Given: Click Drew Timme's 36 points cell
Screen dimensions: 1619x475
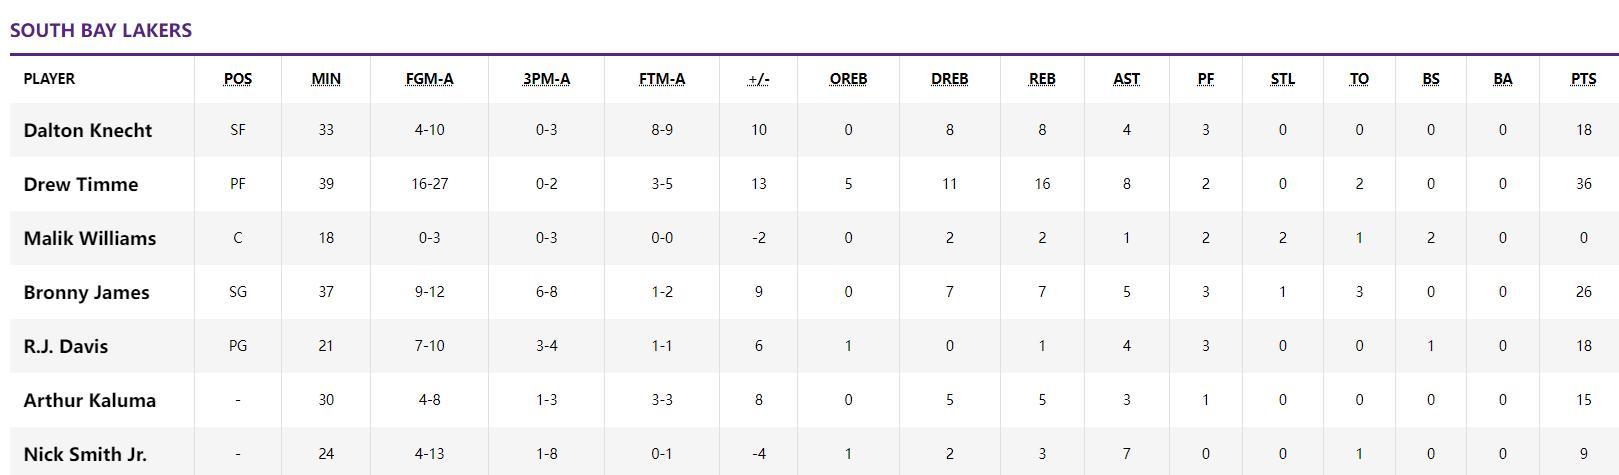Looking at the screenshot, I should point(1583,184).
